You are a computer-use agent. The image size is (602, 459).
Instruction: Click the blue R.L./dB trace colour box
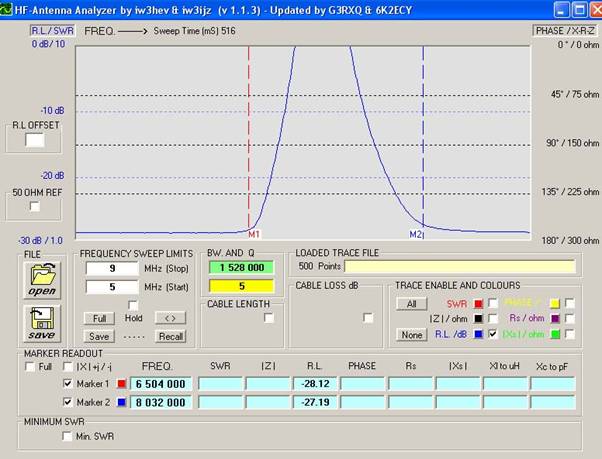click(477, 334)
